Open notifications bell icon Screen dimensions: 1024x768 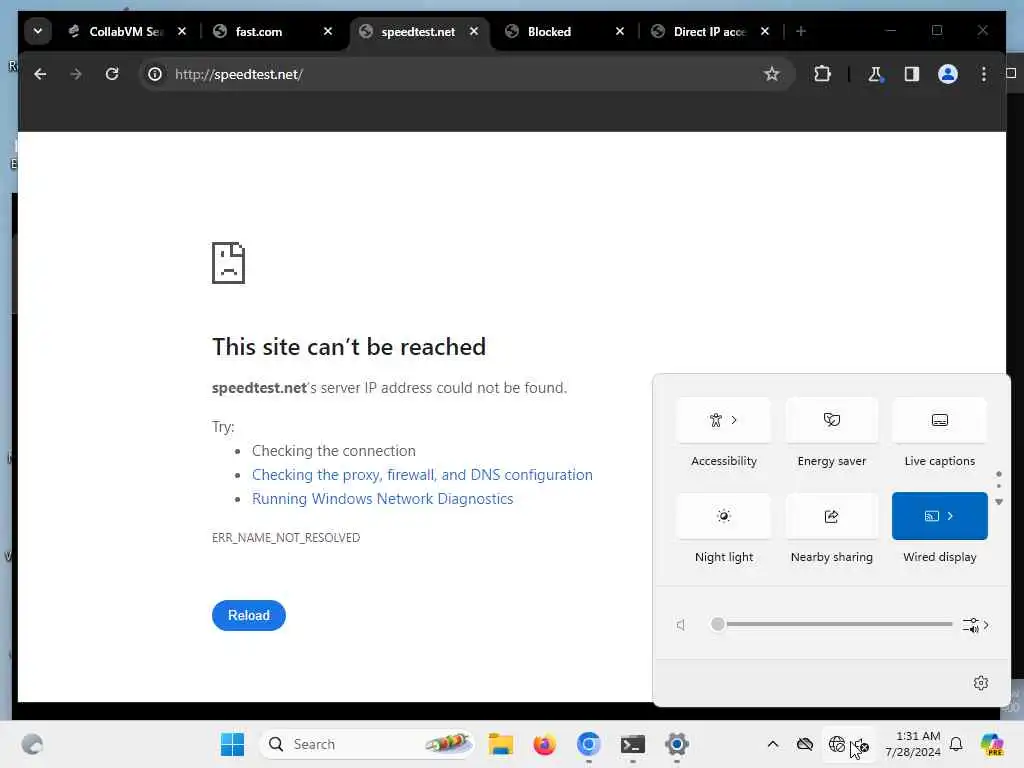click(955, 744)
